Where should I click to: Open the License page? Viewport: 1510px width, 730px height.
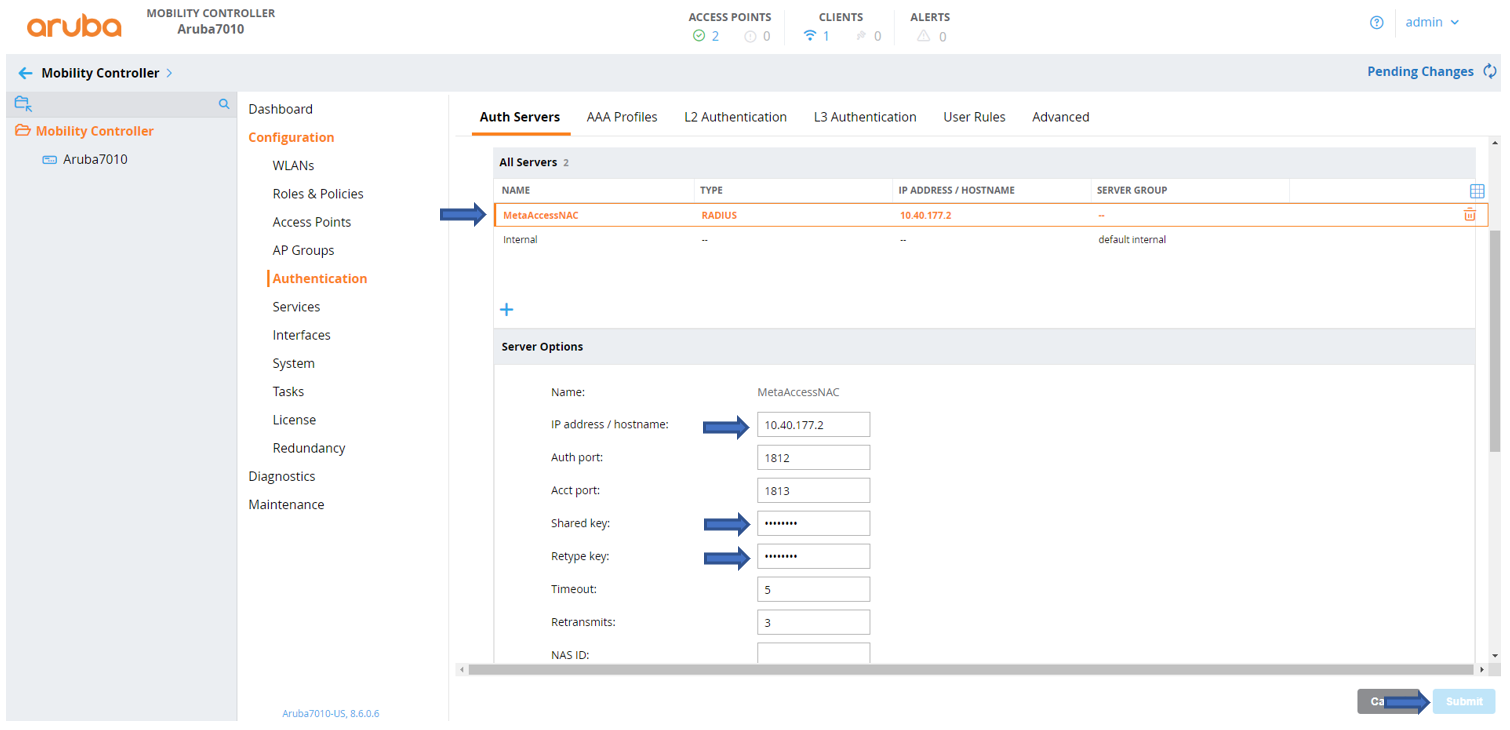pyautogui.click(x=294, y=420)
